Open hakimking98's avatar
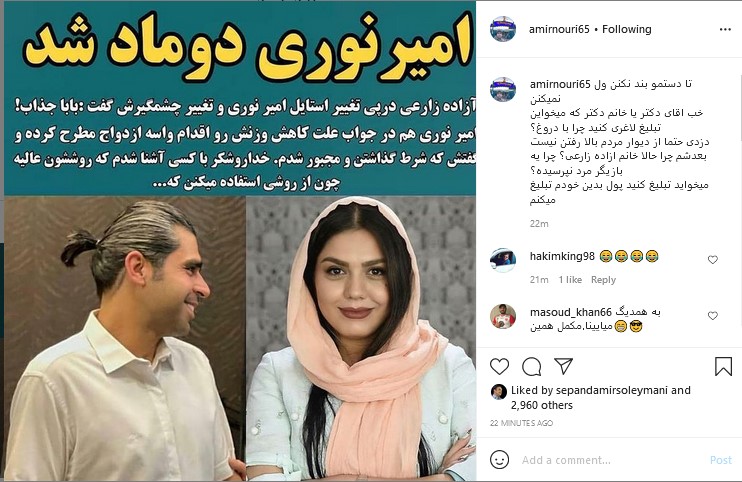The height and width of the screenshot is (482, 742). [503, 260]
